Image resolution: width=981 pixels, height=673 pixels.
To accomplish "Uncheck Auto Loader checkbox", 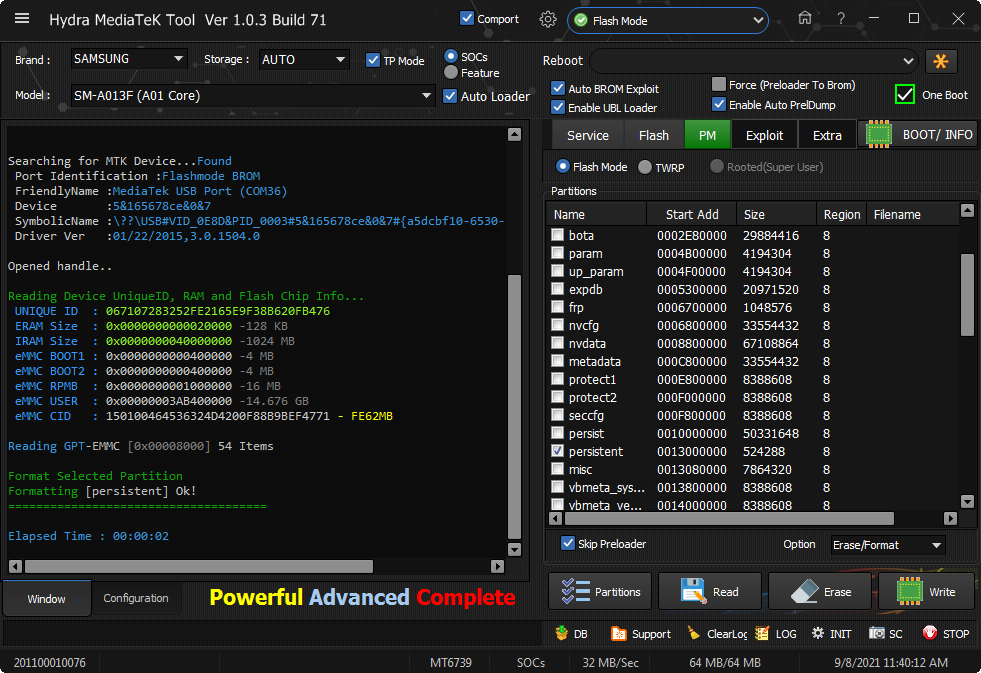I will [x=450, y=96].
